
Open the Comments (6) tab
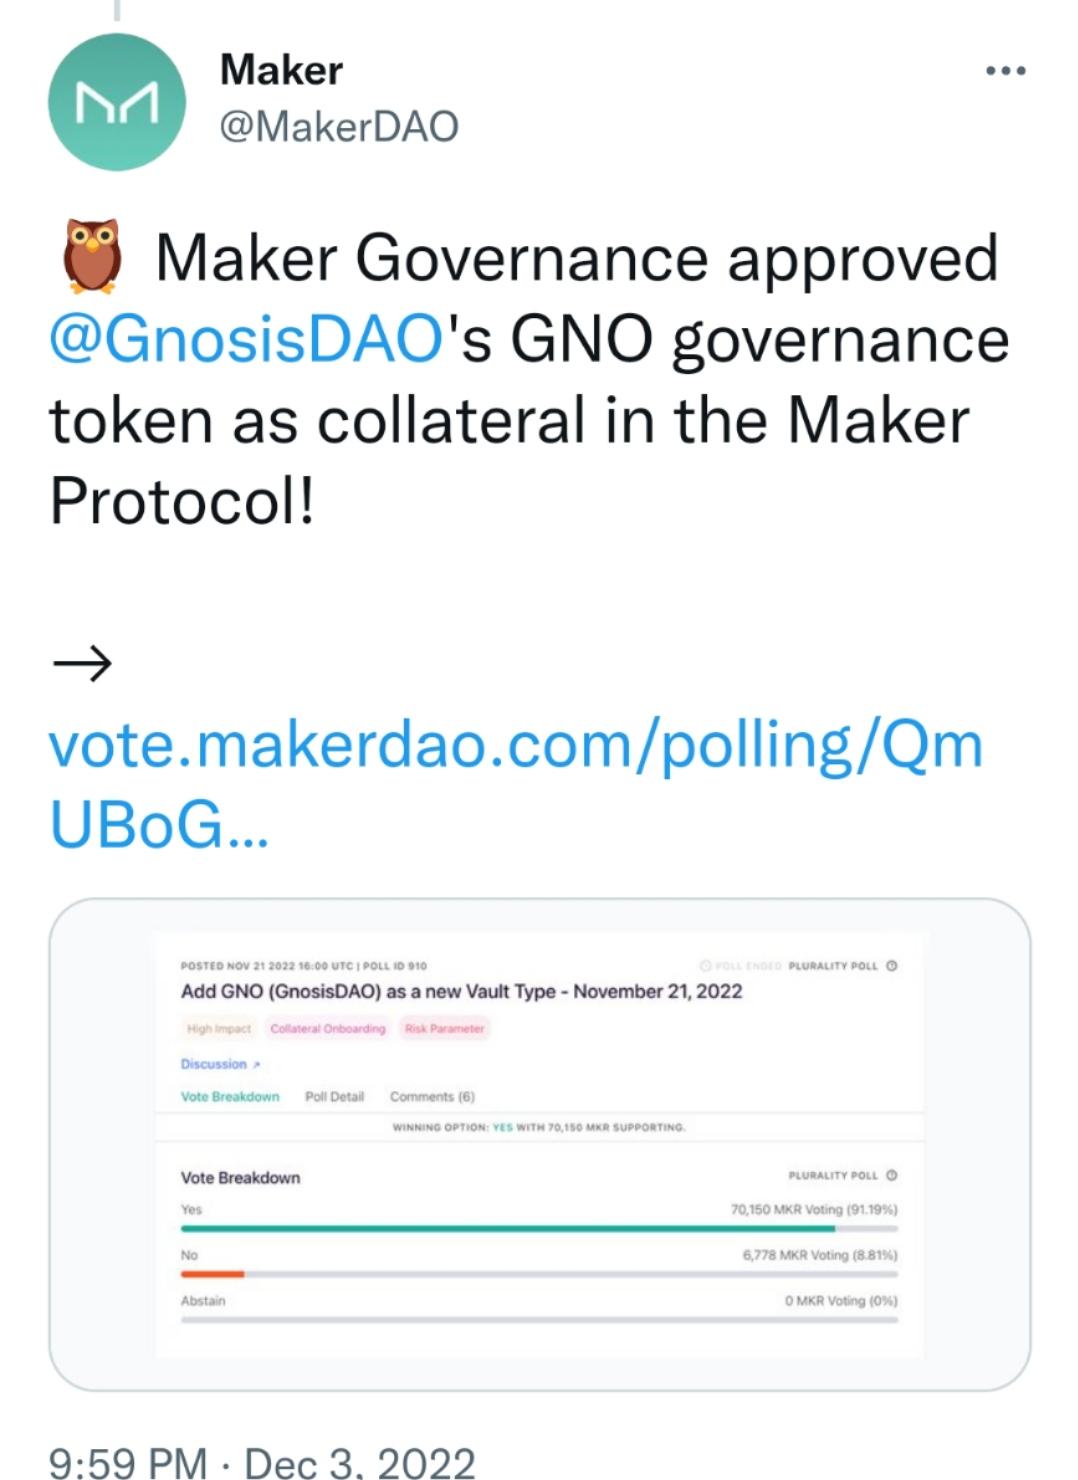(433, 1096)
